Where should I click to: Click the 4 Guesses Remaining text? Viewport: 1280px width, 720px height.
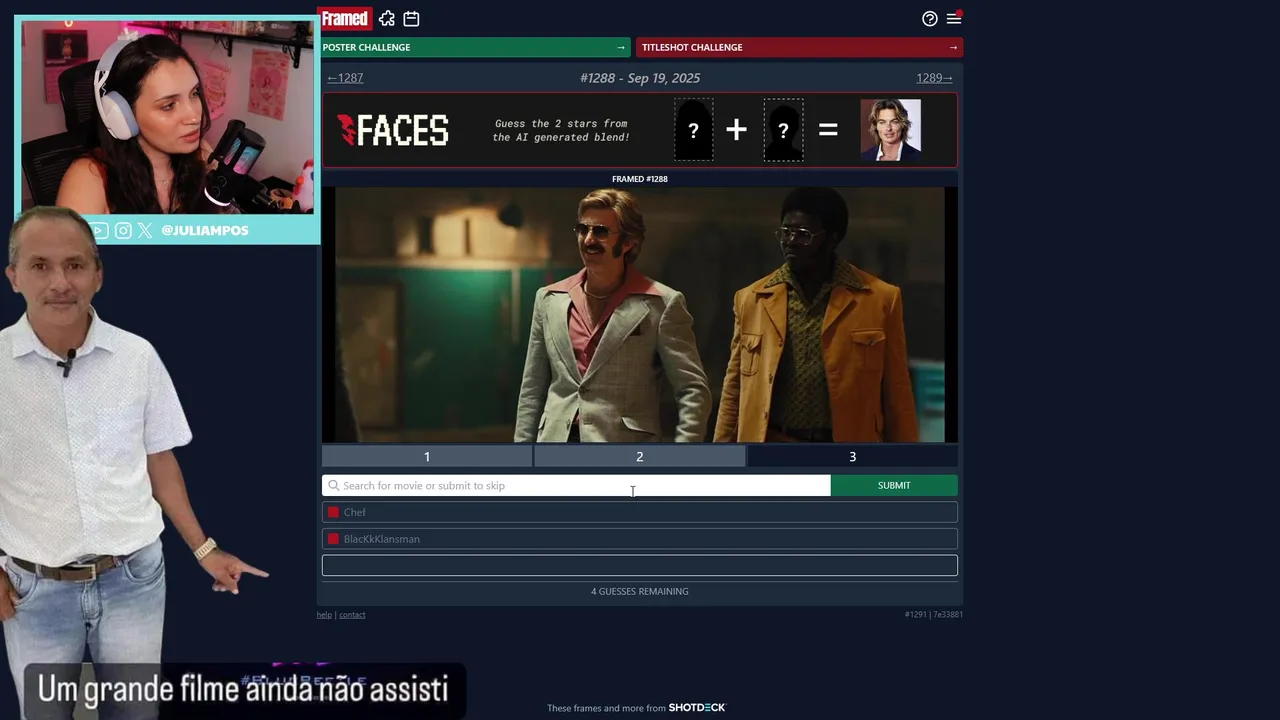[x=640, y=591]
